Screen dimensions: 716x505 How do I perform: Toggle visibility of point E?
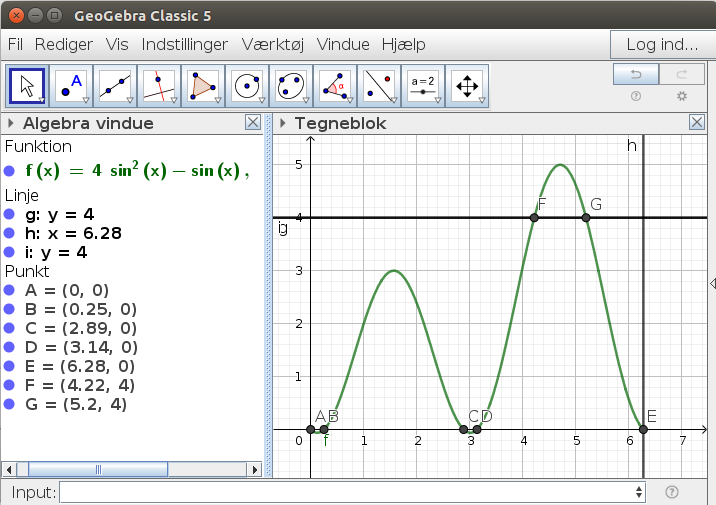(x=9, y=366)
